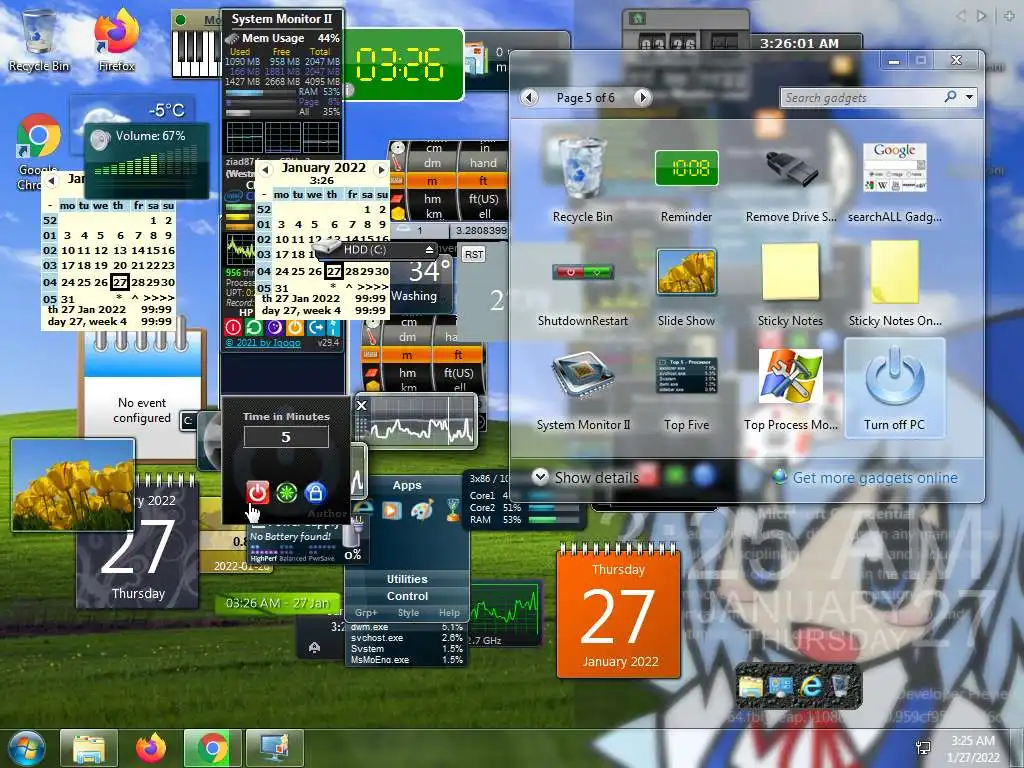This screenshot has height=768, width=1024.
Task: Select the Sticky Notes Online gadget
Action: [x=894, y=284]
